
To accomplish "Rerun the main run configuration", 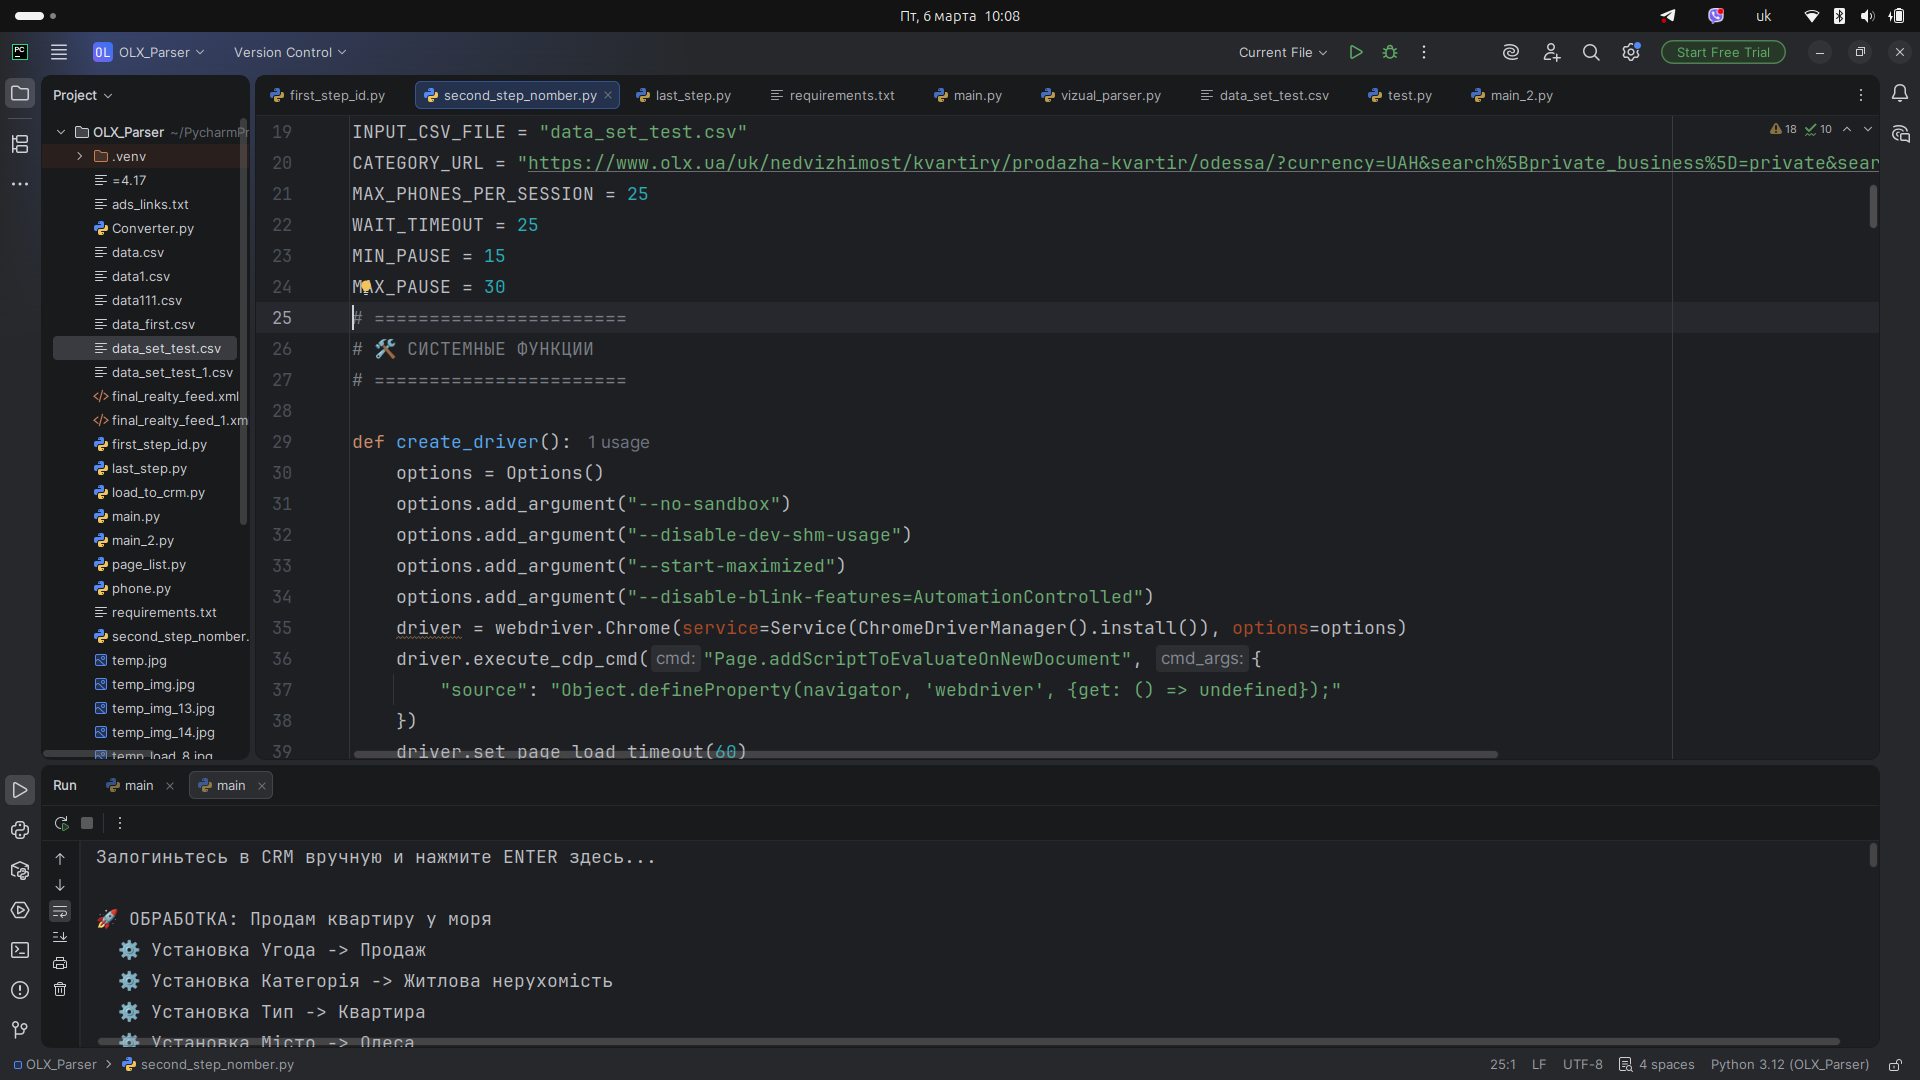I will (x=61, y=823).
